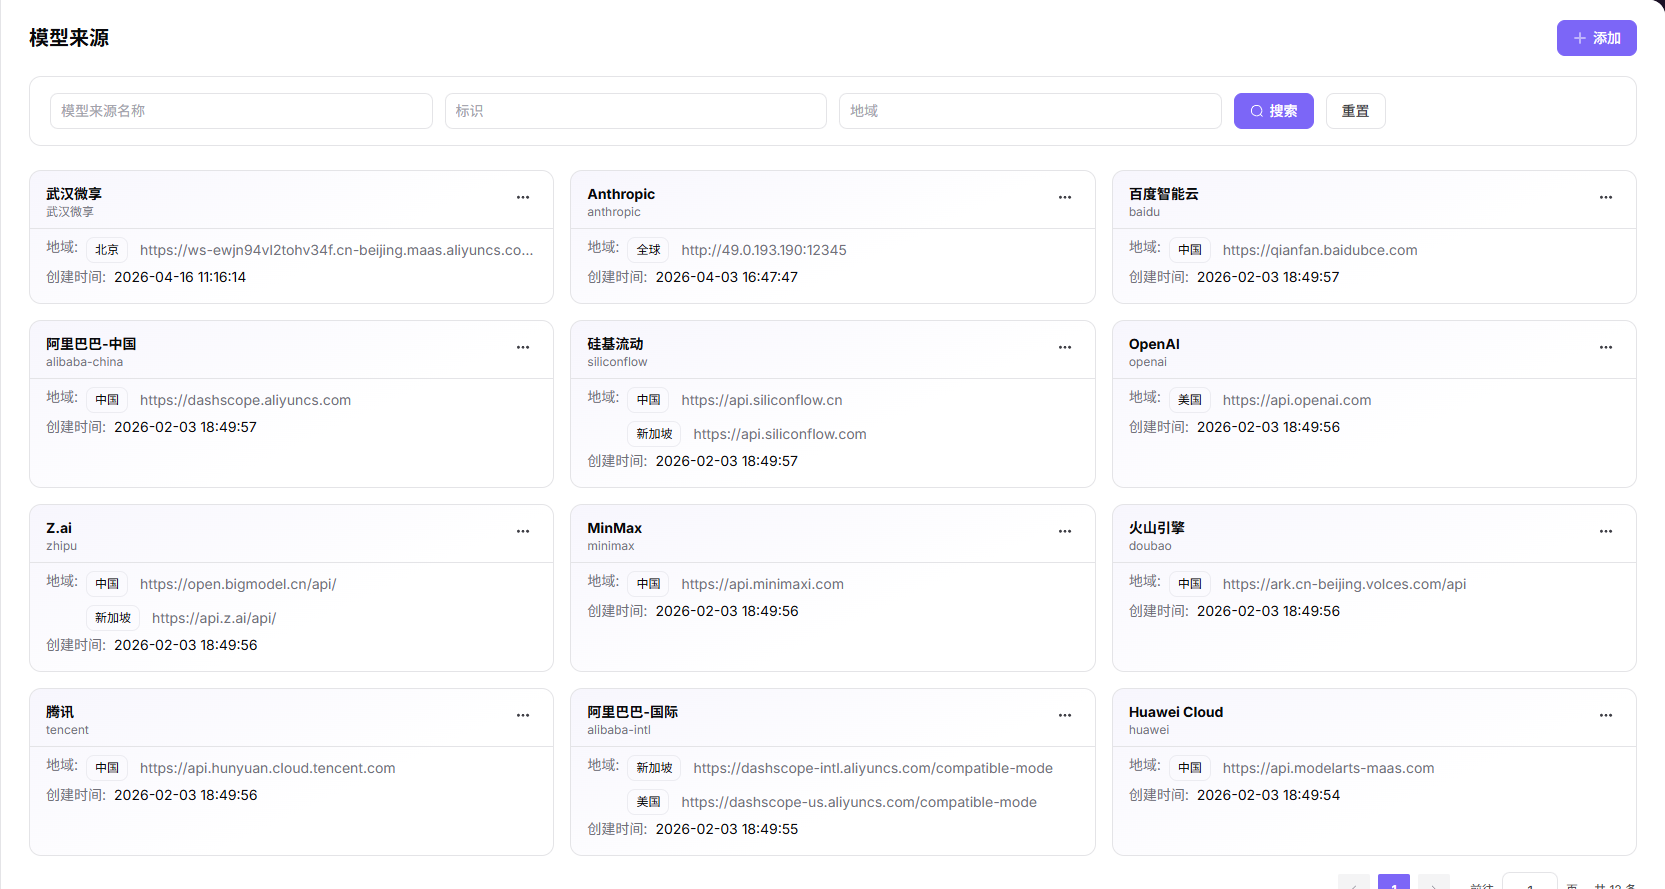The height and width of the screenshot is (889, 1665).
Task: Click the http://49.0.193.190:12345 address
Action: point(764,250)
